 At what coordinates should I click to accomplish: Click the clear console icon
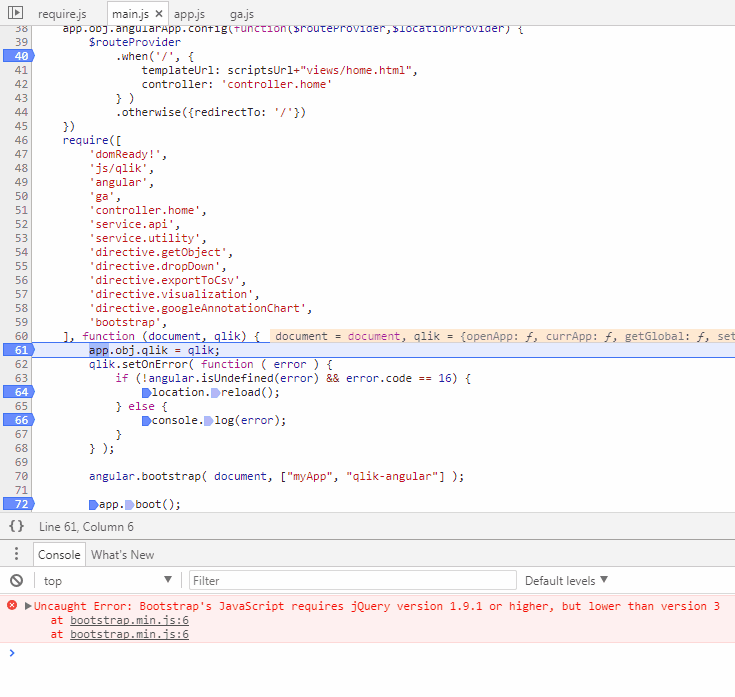point(16,581)
